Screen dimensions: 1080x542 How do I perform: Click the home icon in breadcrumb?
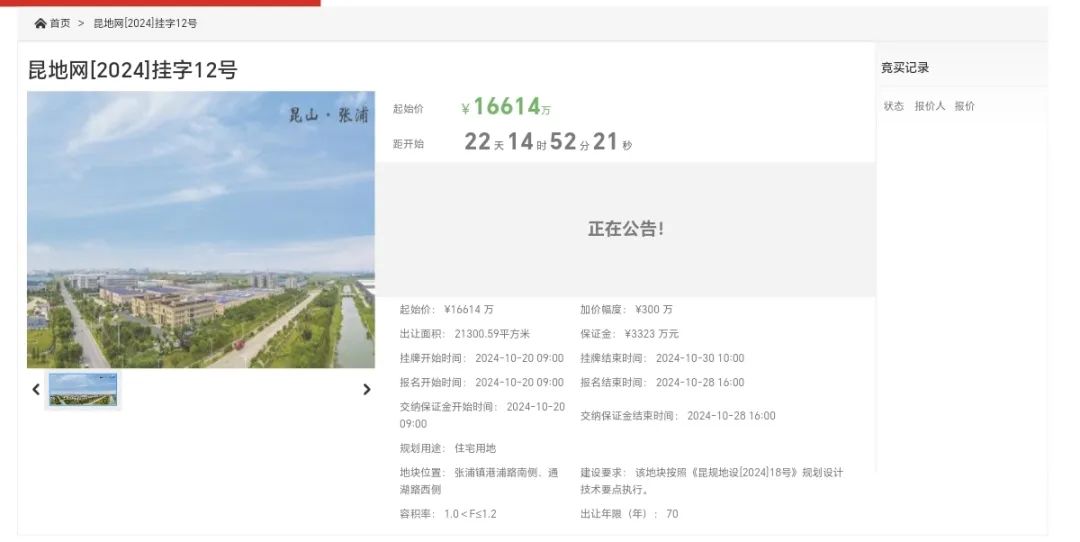click(40, 23)
